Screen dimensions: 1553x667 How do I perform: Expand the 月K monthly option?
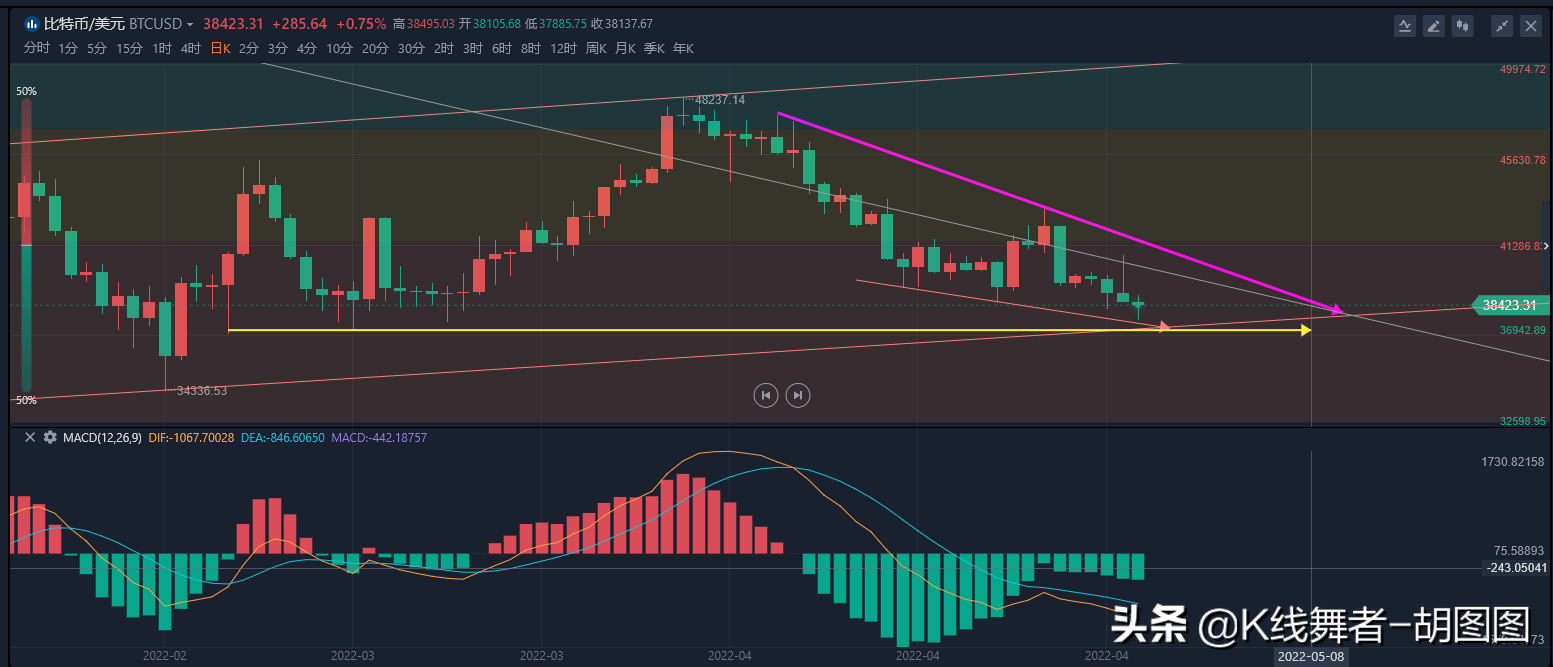(x=625, y=47)
